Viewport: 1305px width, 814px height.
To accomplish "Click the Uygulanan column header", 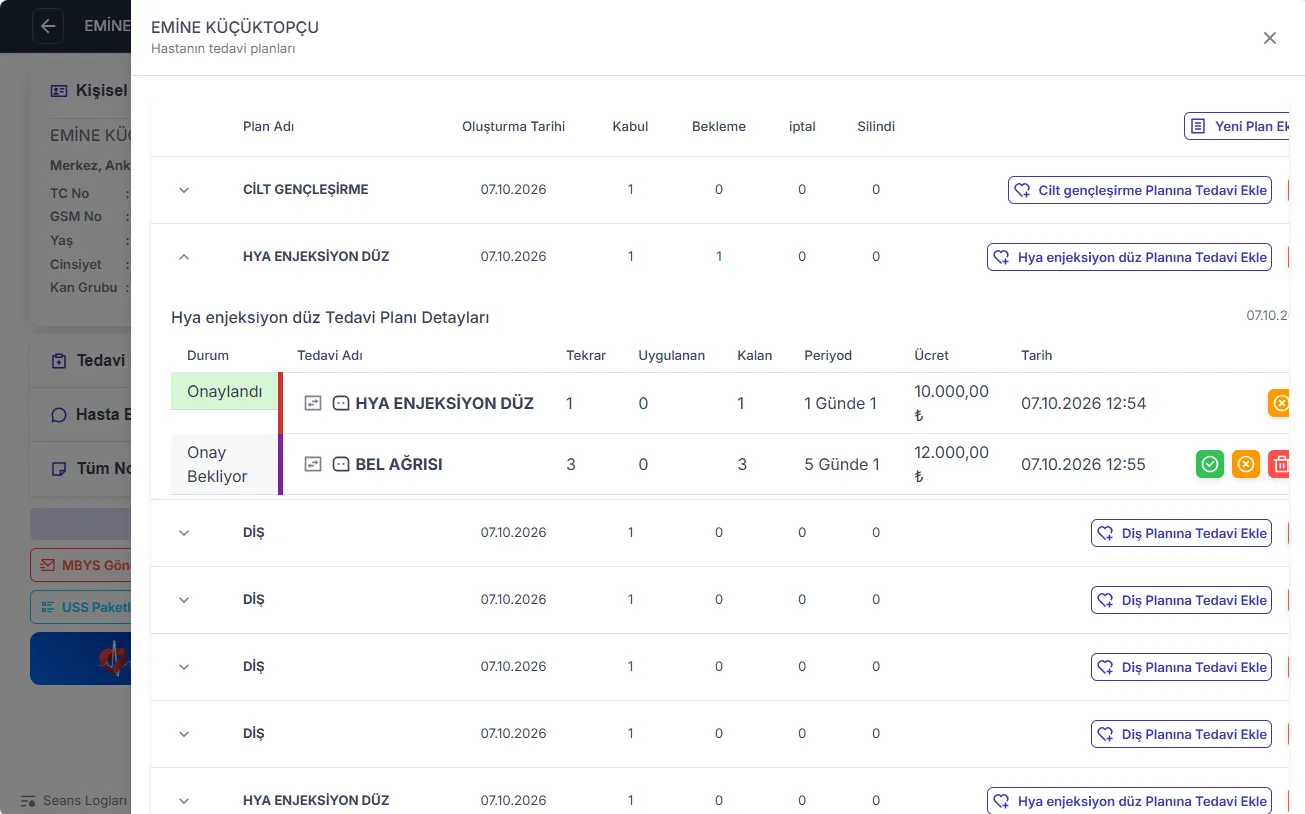I will [x=672, y=355].
